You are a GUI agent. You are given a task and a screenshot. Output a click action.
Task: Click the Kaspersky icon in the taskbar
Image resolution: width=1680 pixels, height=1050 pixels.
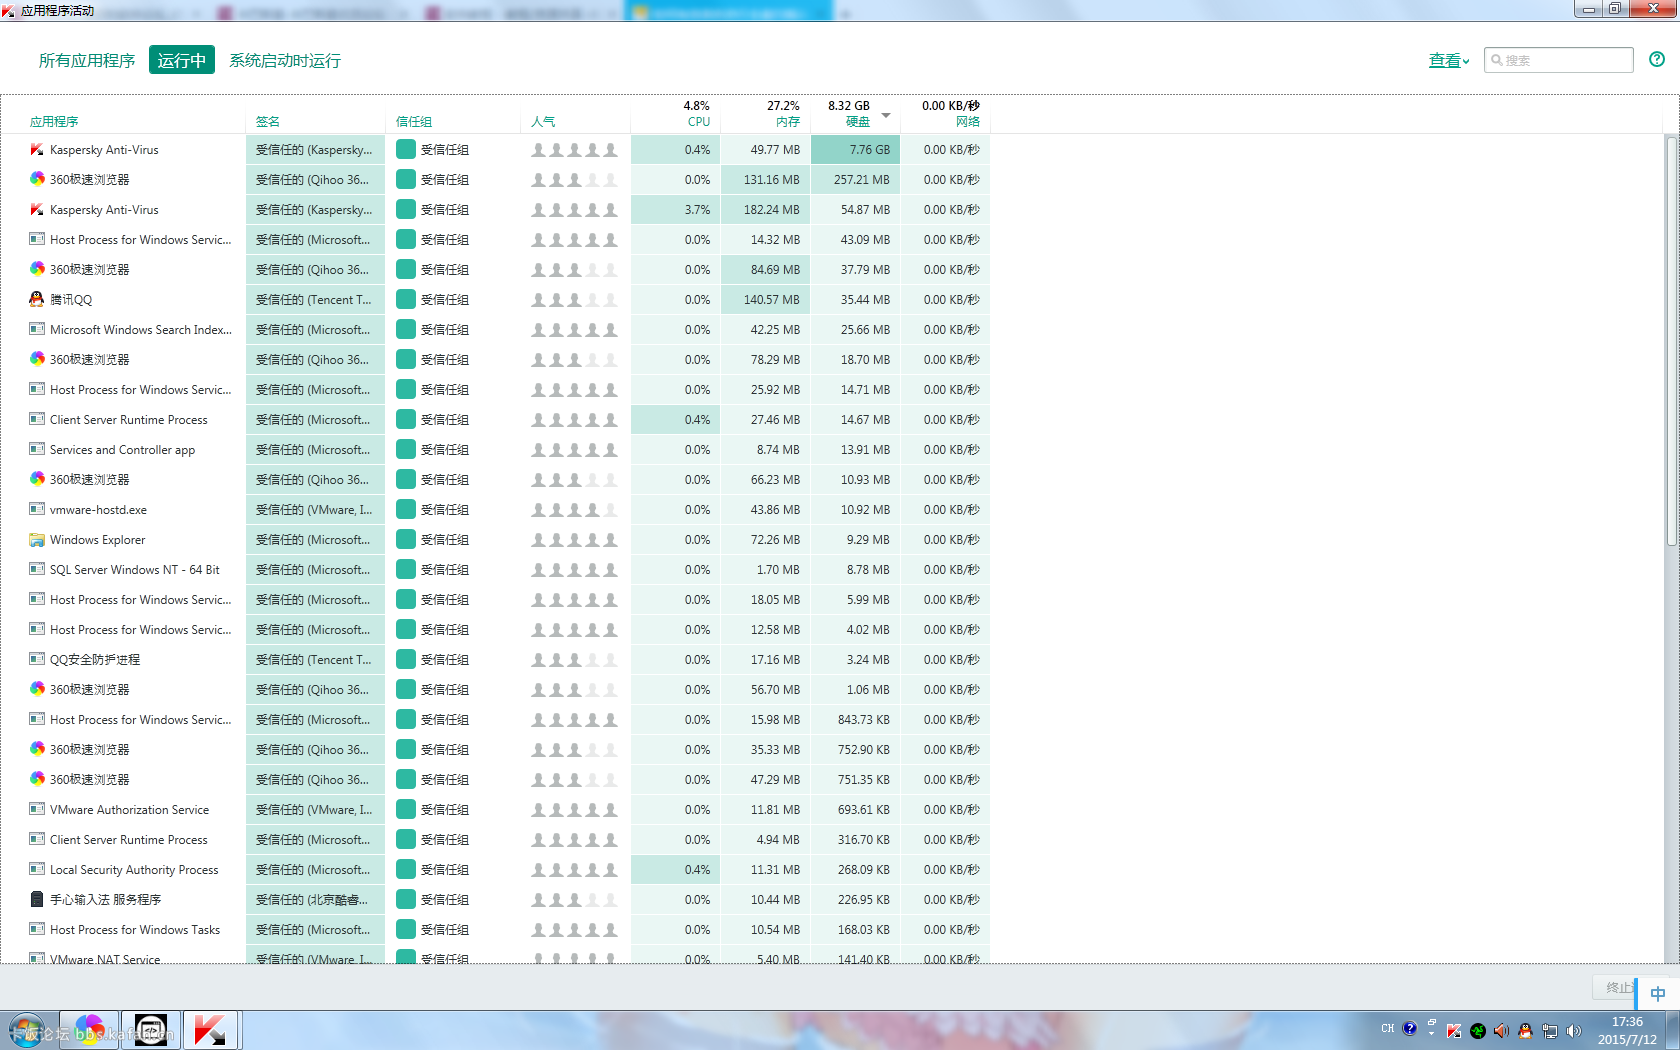click(210, 1030)
